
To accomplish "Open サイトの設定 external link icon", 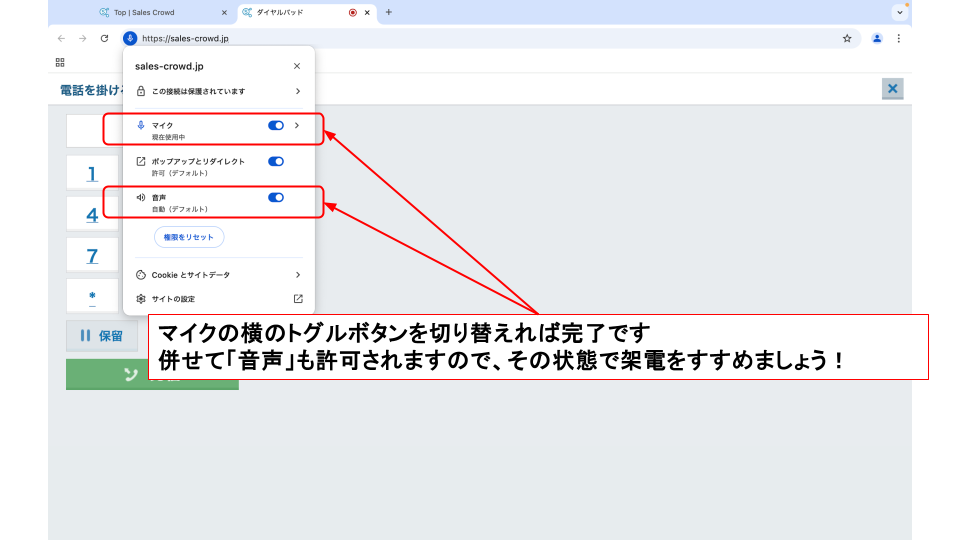I will pos(297,299).
